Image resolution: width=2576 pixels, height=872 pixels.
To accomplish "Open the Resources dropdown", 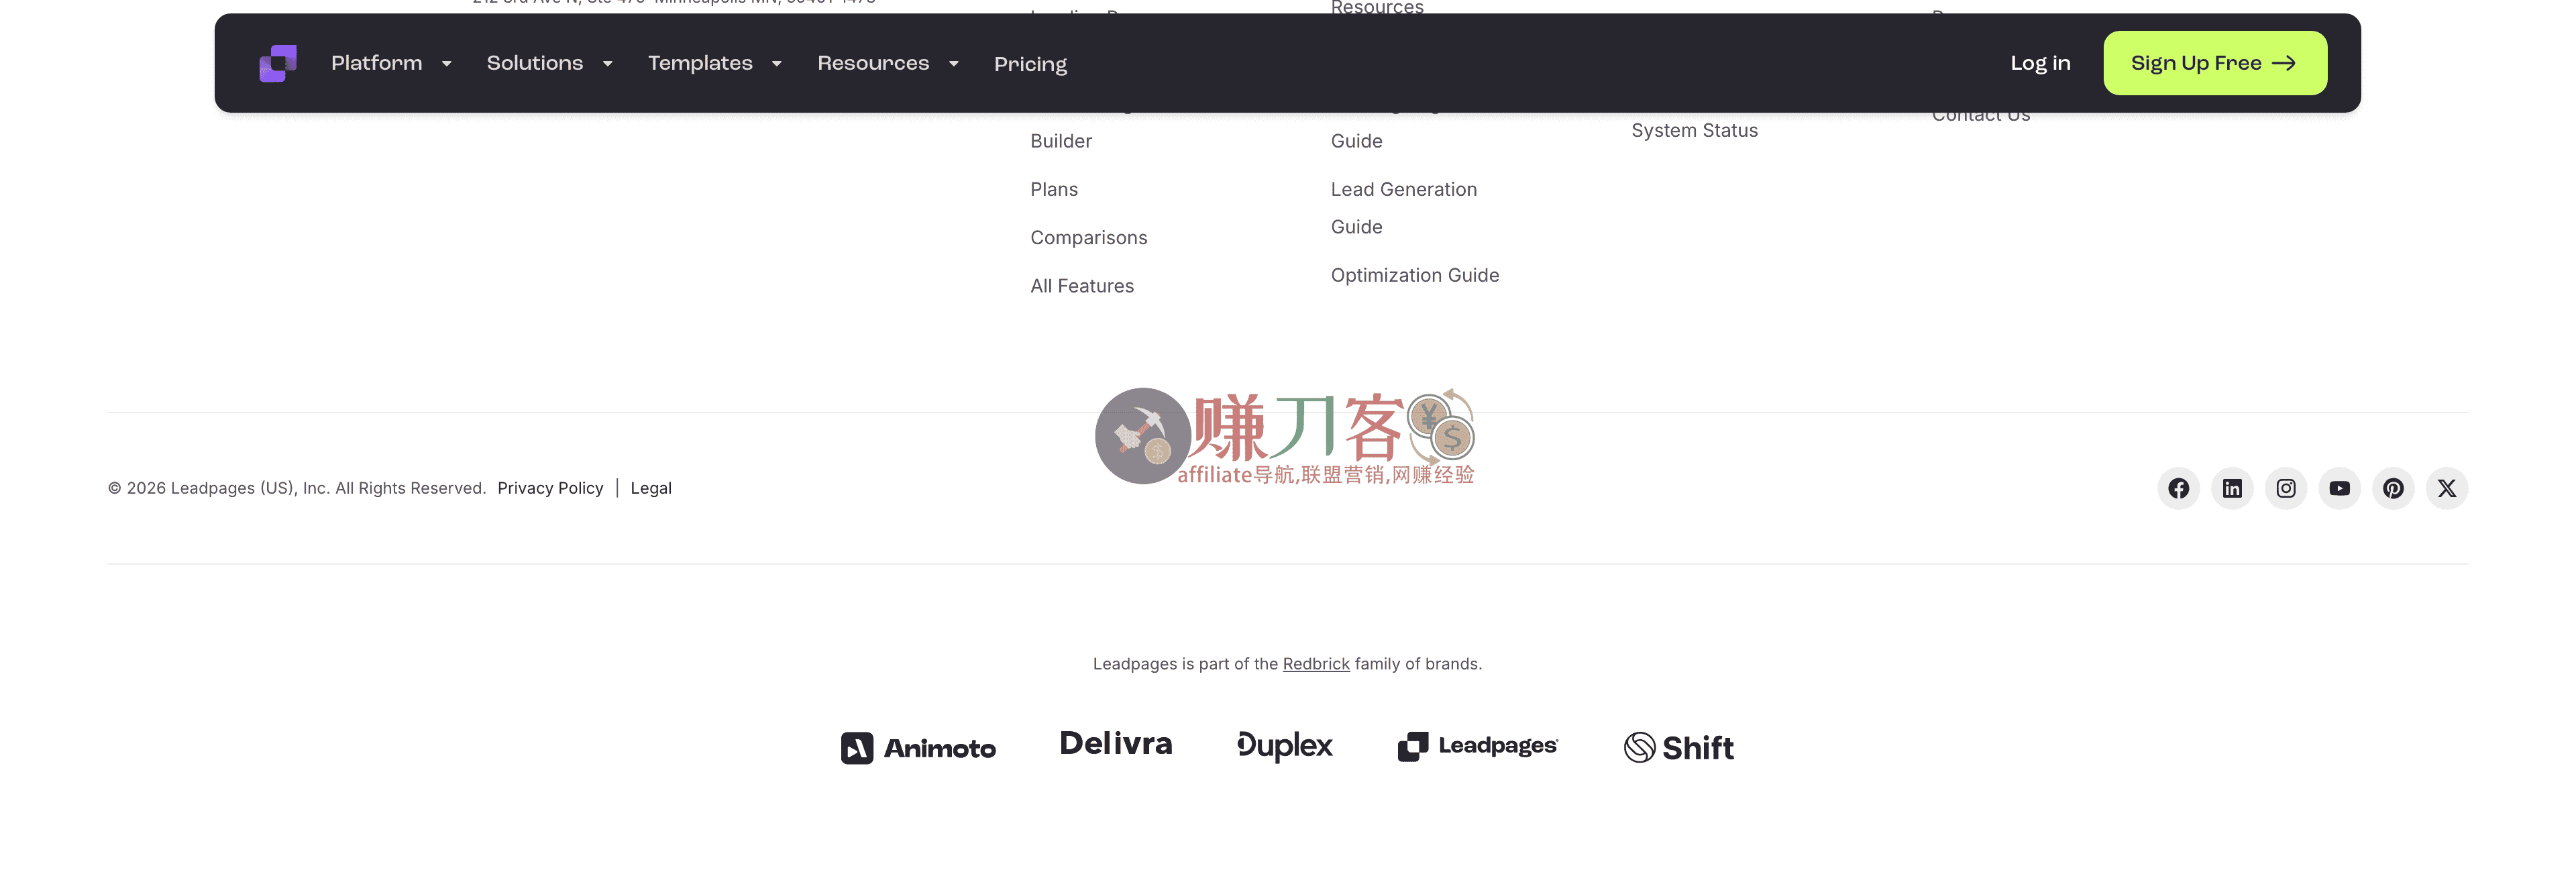I will tap(886, 62).
